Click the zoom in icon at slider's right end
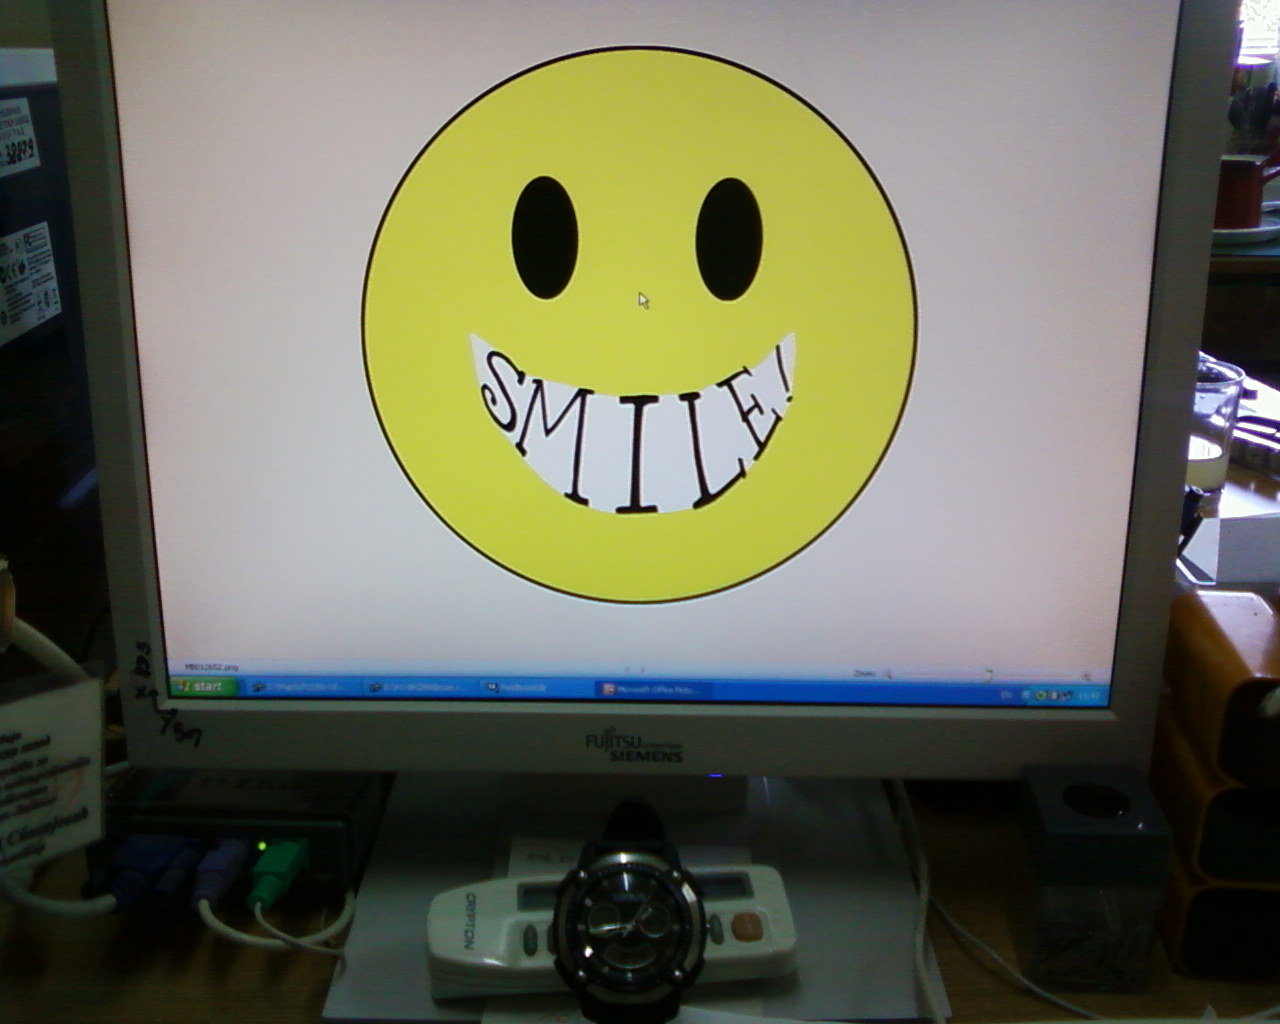The width and height of the screenshot is (1280, 1024). [1088, 677]
